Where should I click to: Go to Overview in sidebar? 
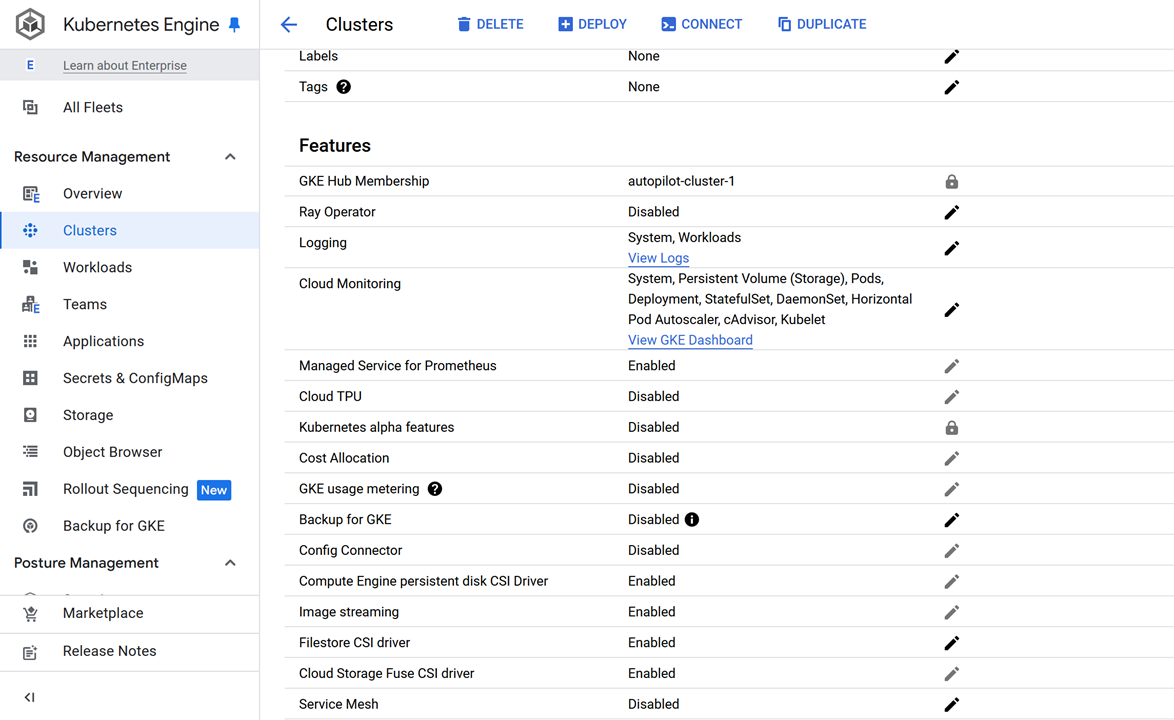tap(130, 194)
